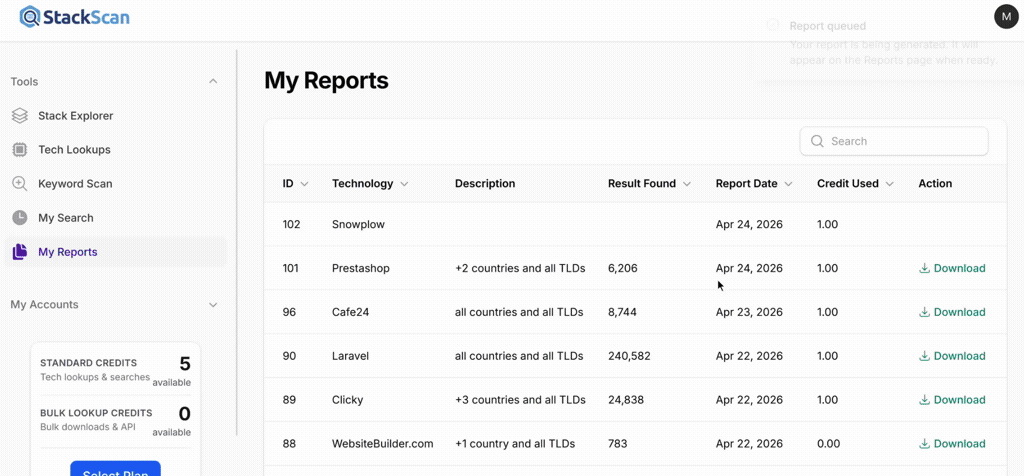
Task: Click the Select Plan button
Action: [x=116, y=468]
